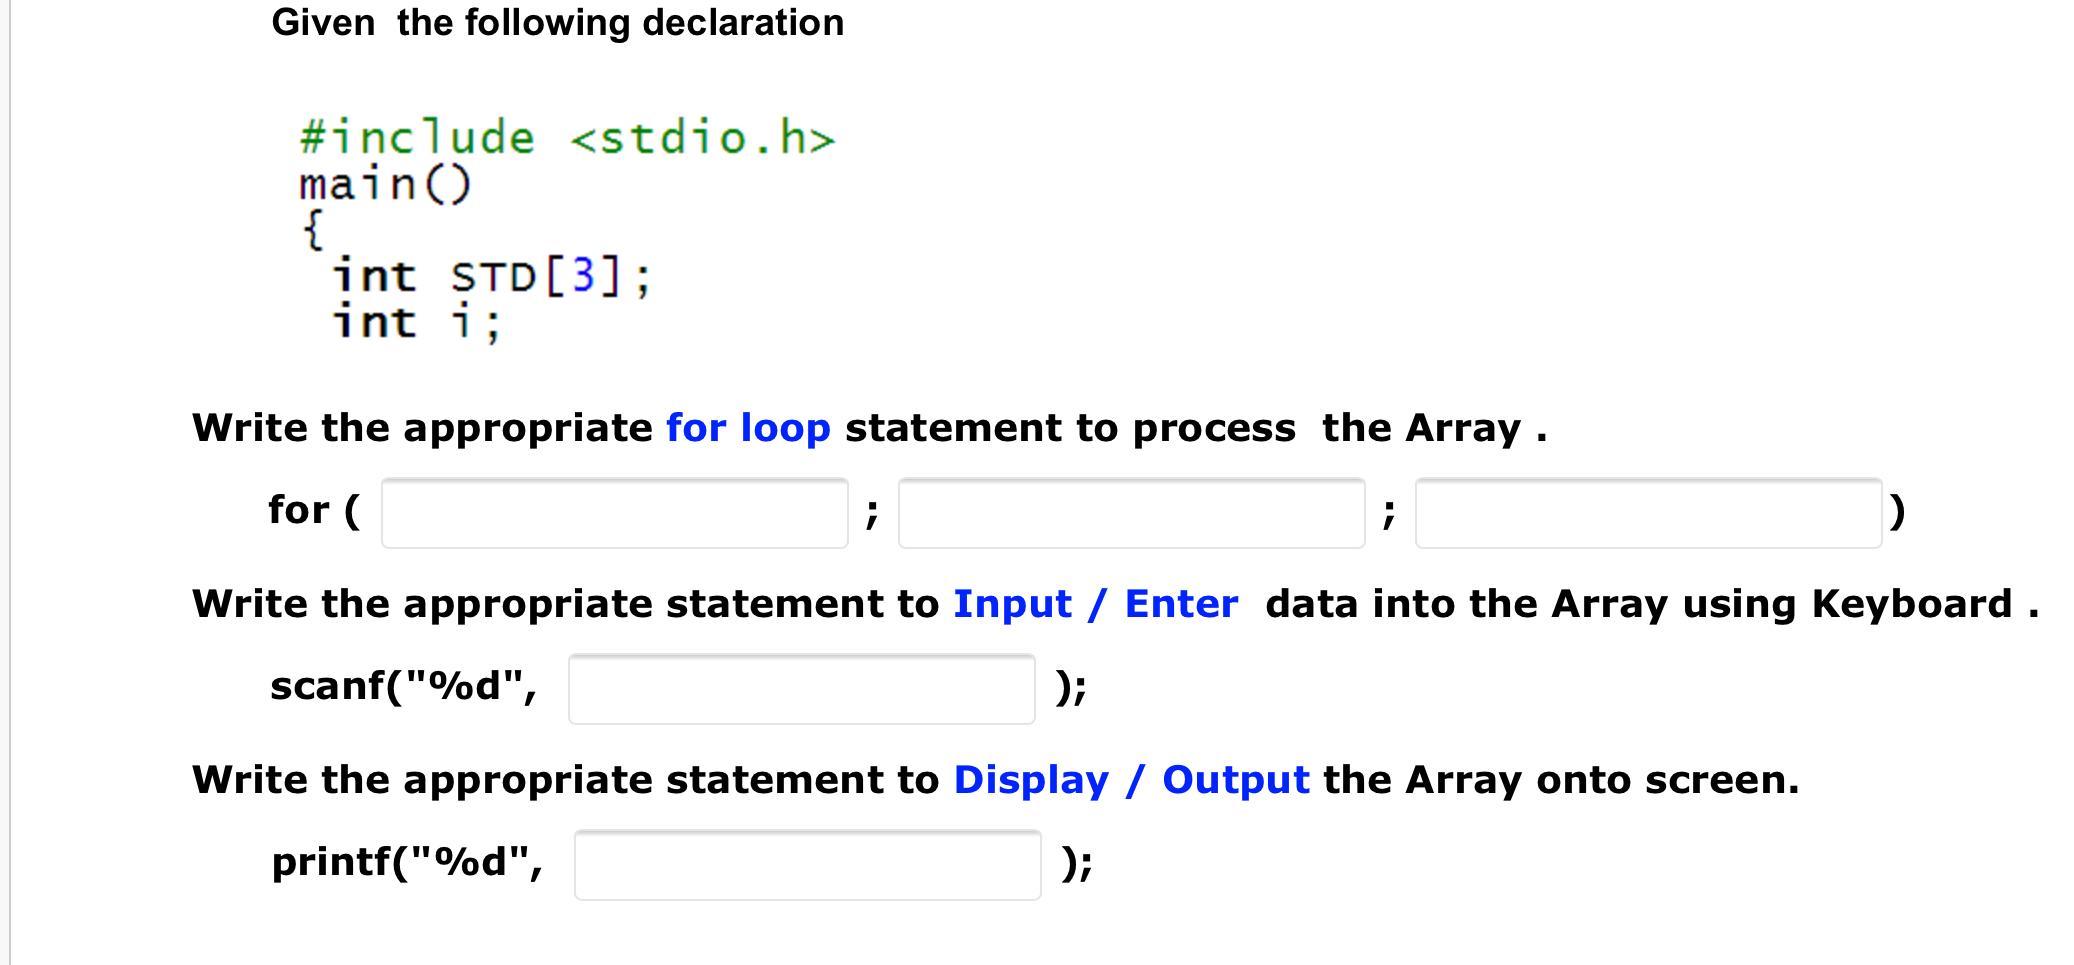Click the '#include <stdio.h>' code line

563,137
